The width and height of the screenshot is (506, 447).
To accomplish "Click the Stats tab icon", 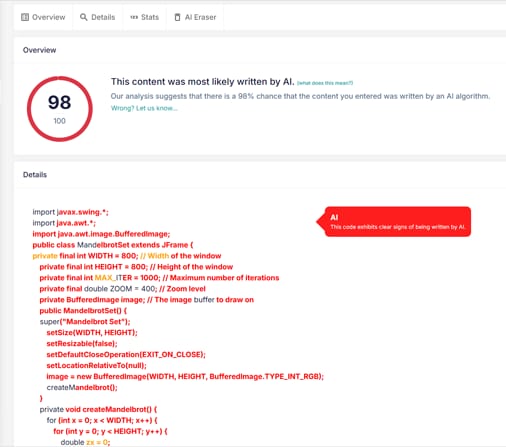I will 134,17.
